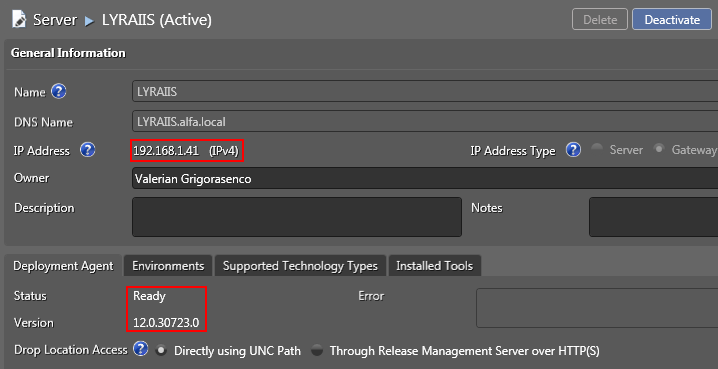The width and height of the screenshot is (718, 369).
Task: Select the Server IP address type radio
Action: pyautogui.click(x=597, y=149)
